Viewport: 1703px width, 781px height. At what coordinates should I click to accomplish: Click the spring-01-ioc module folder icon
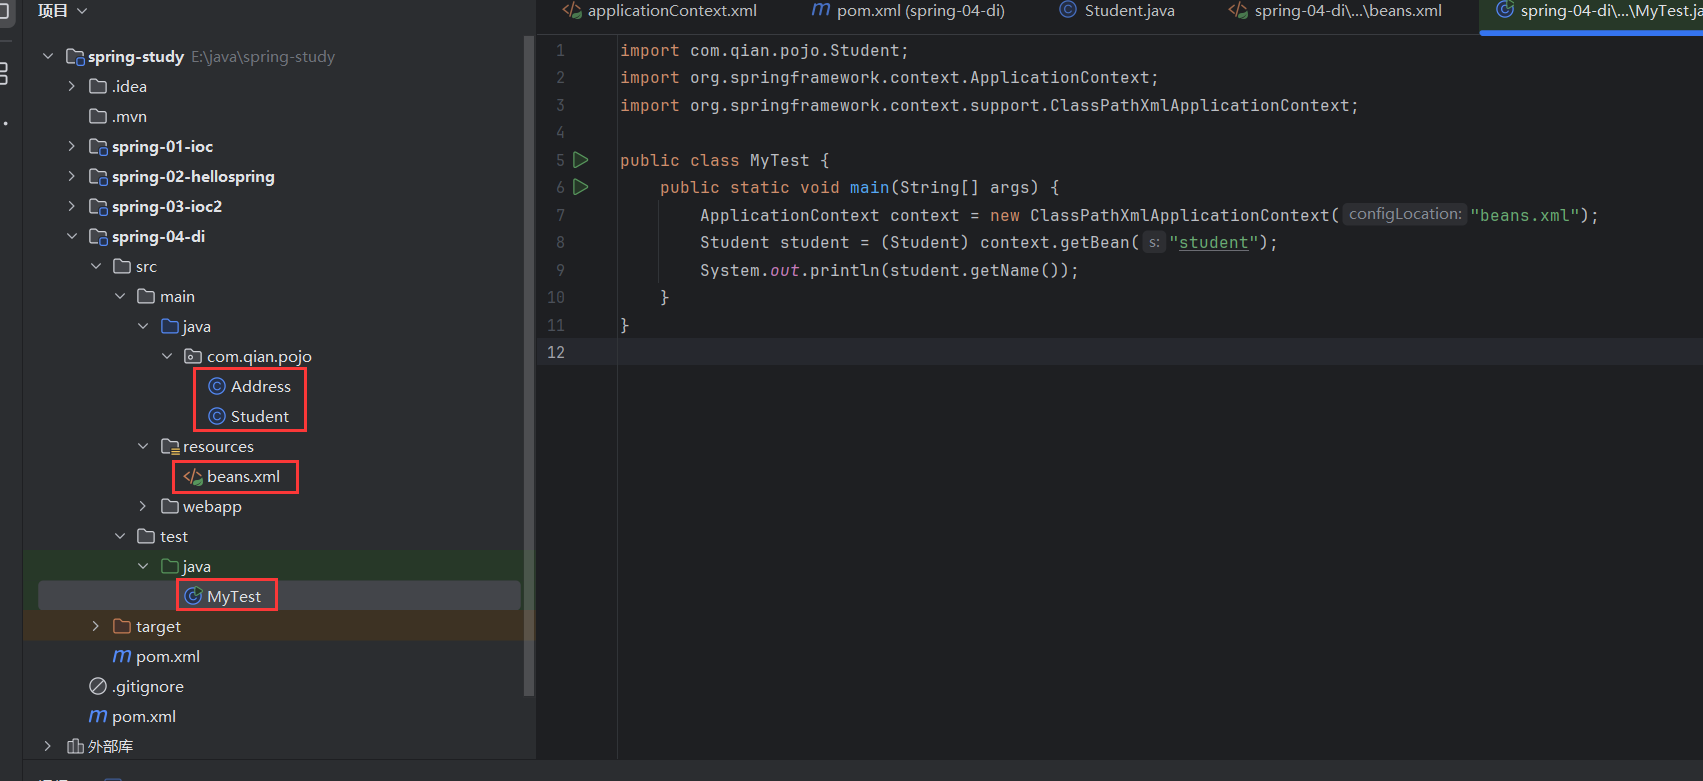tap(98, 147)
